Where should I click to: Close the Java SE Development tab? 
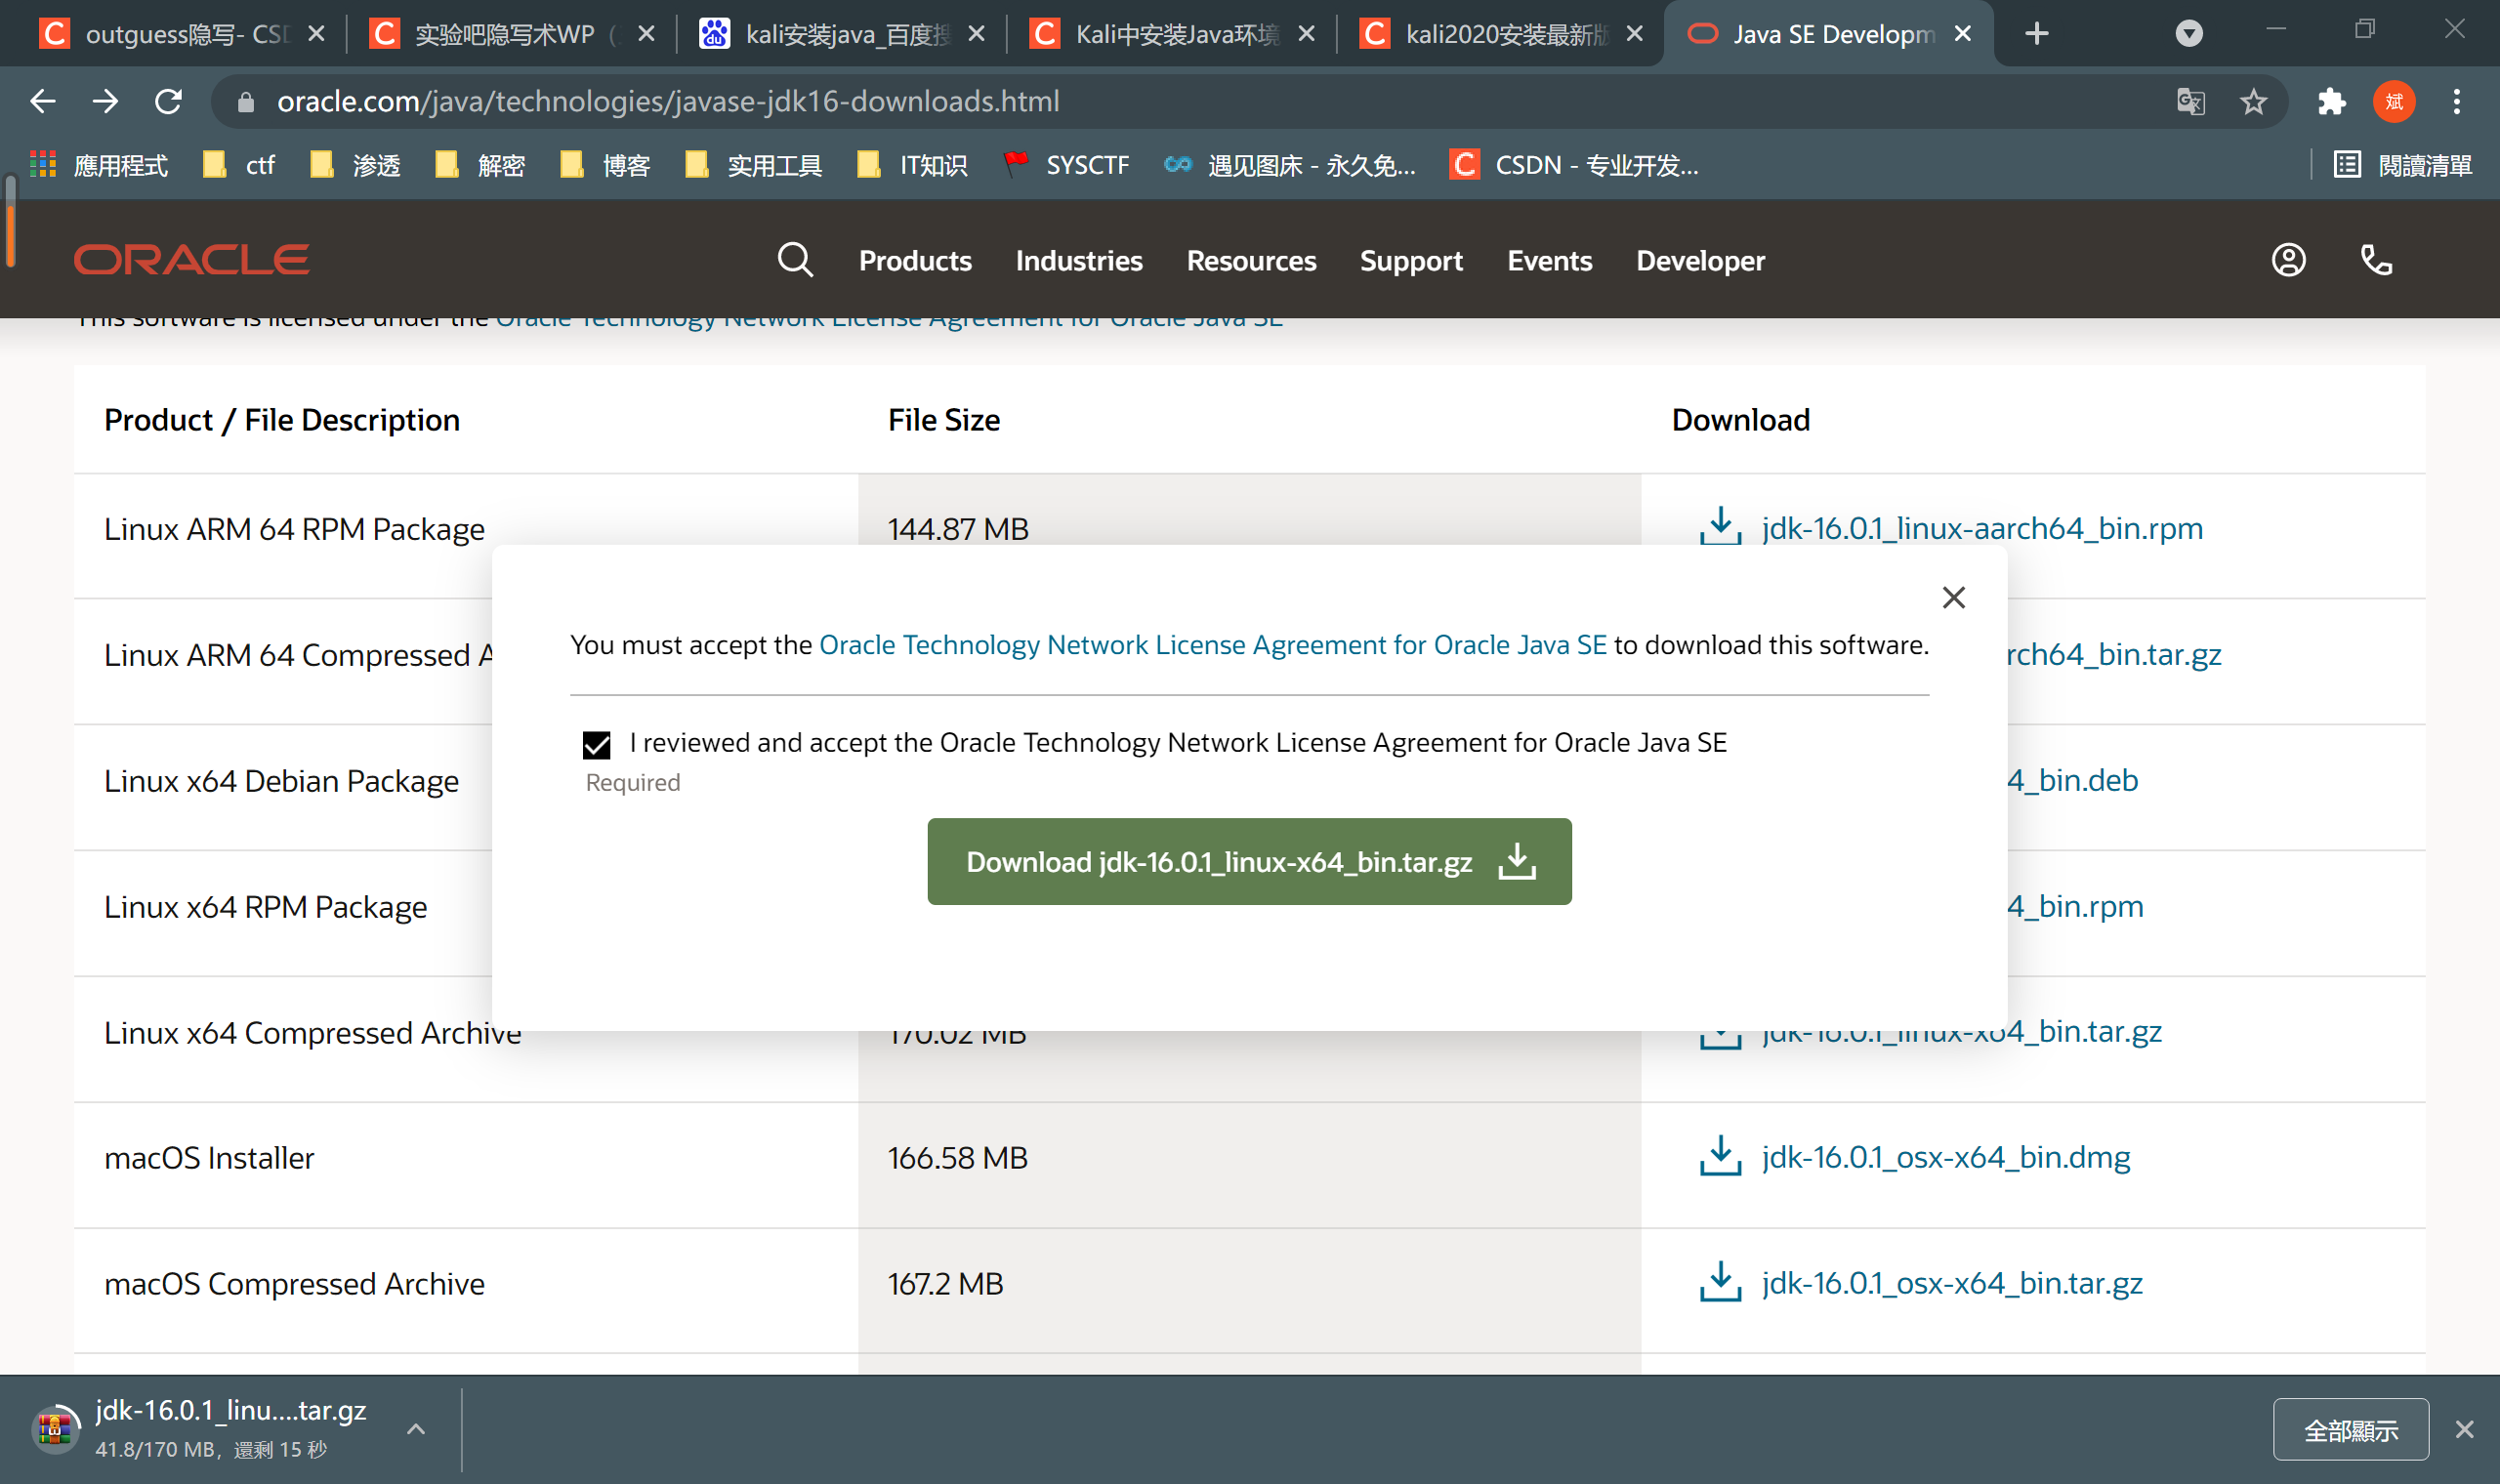click(1963, 34)
